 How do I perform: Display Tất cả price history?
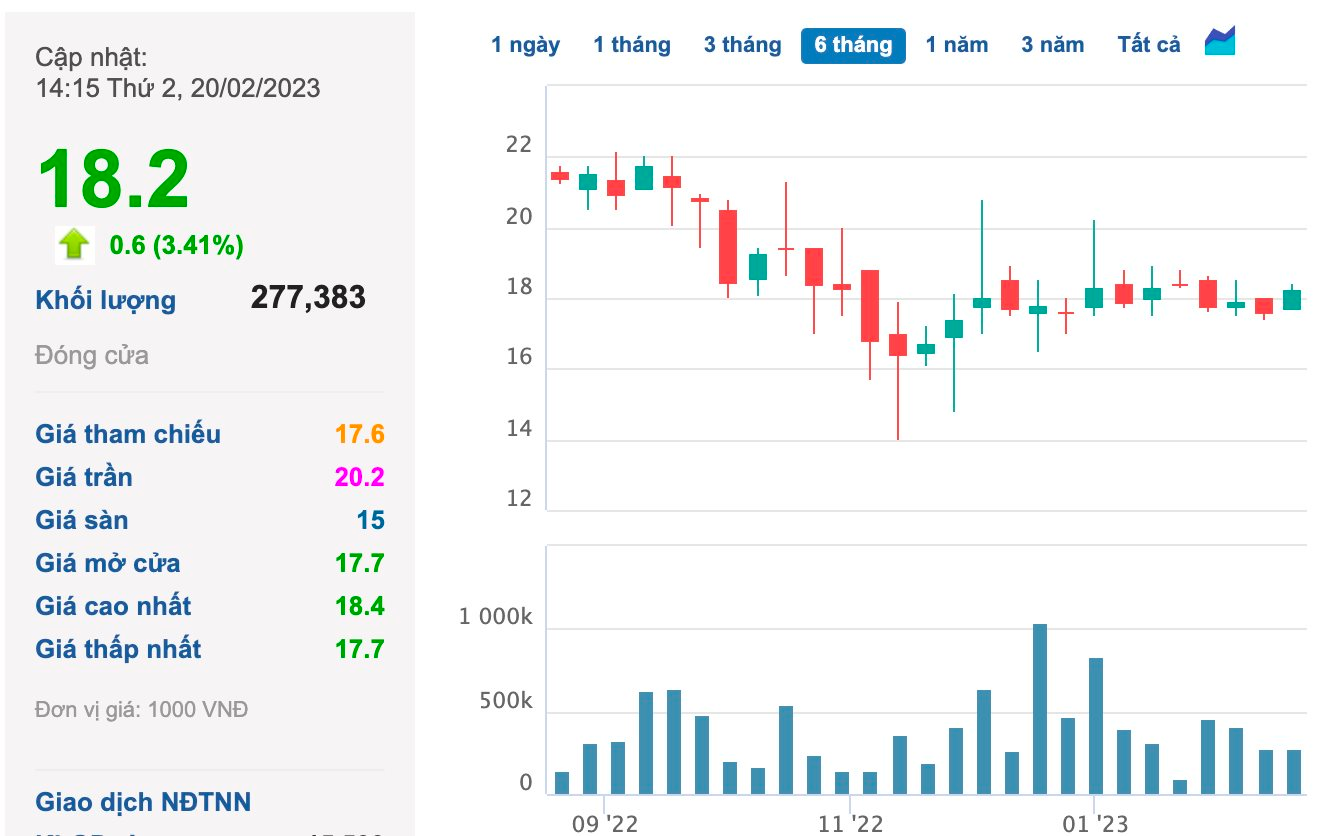tap(1149, 45)
